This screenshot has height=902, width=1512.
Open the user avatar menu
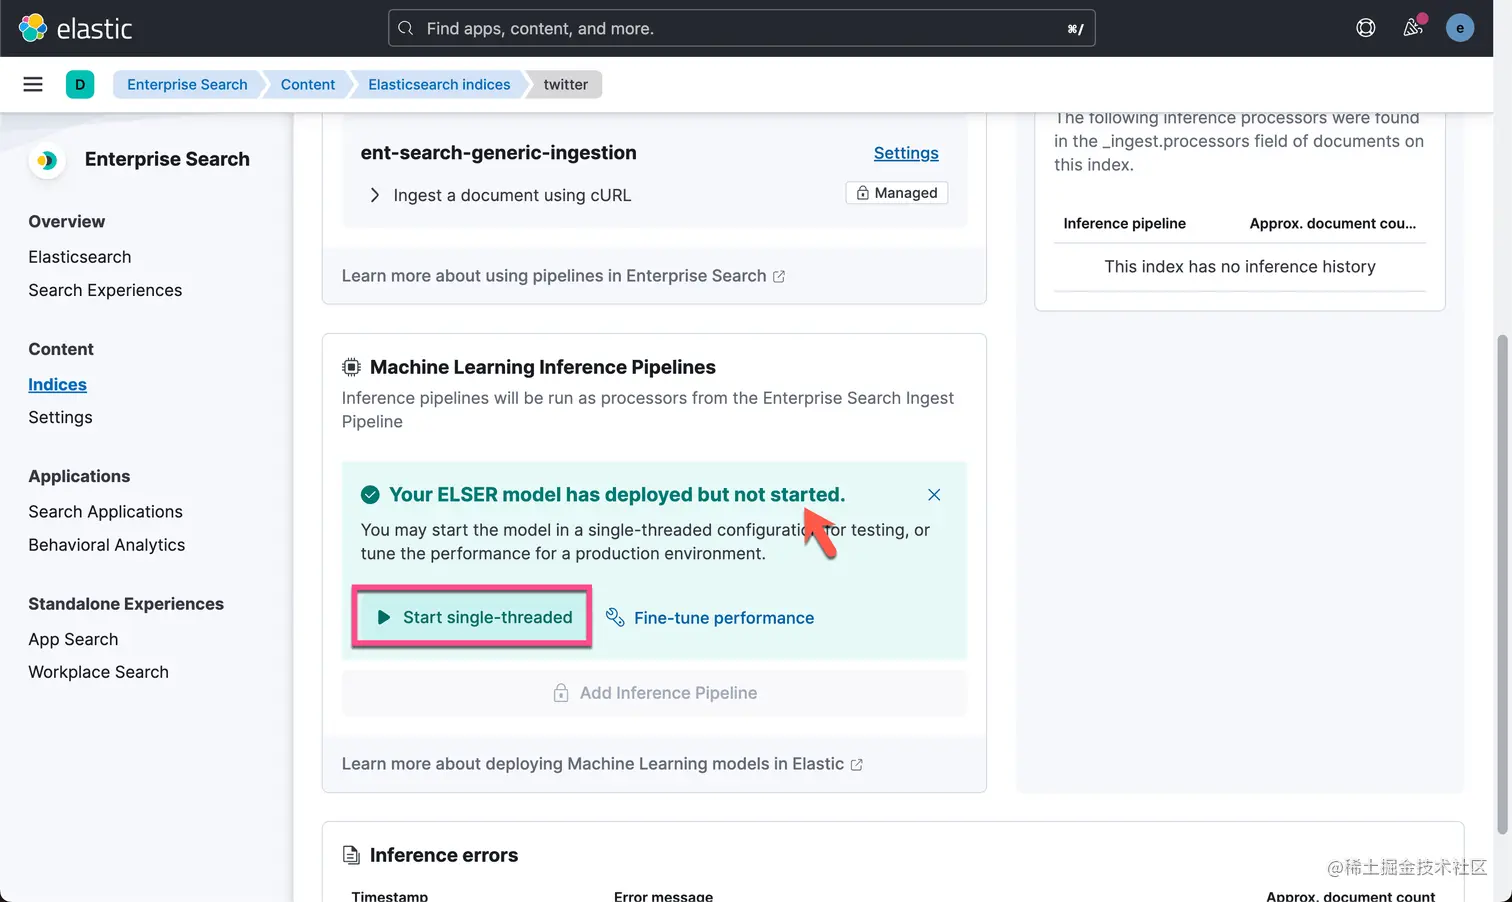[x=1459, y=28]
